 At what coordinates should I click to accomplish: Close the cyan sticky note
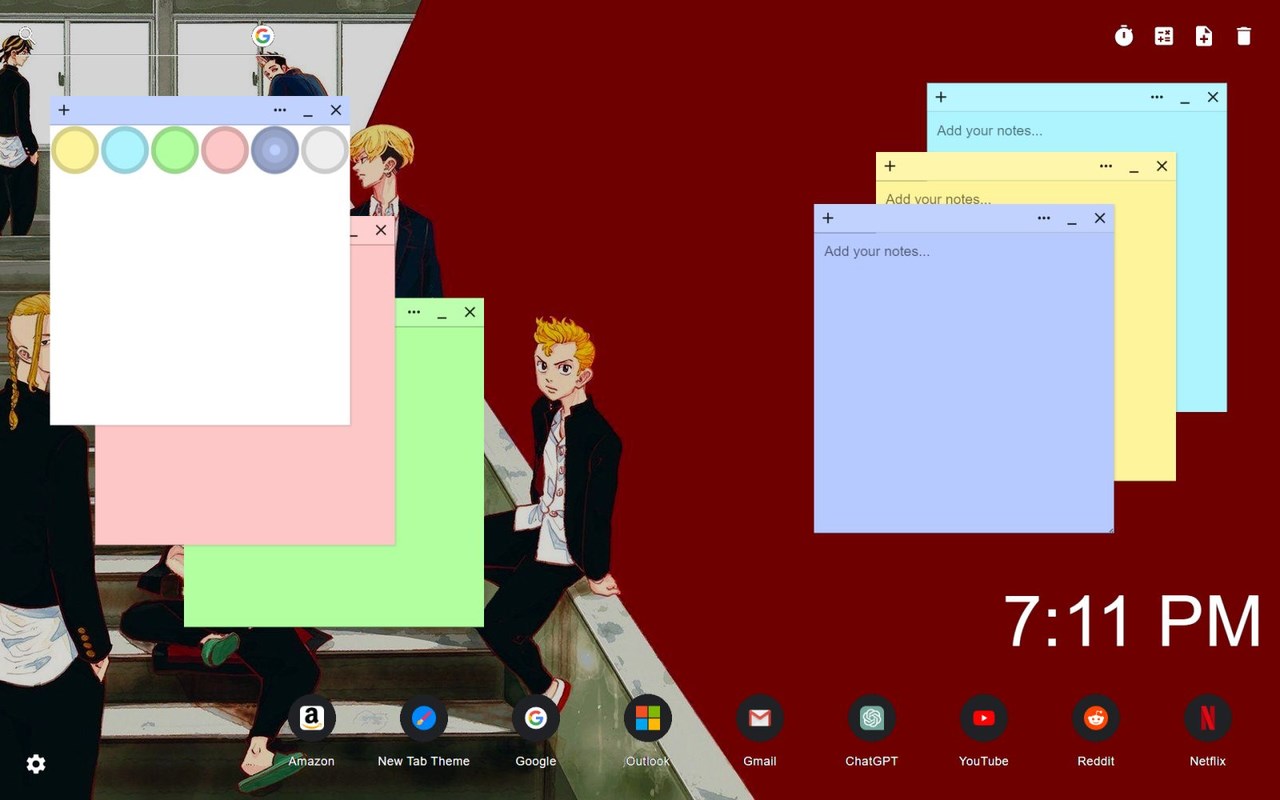[1213, 97]
